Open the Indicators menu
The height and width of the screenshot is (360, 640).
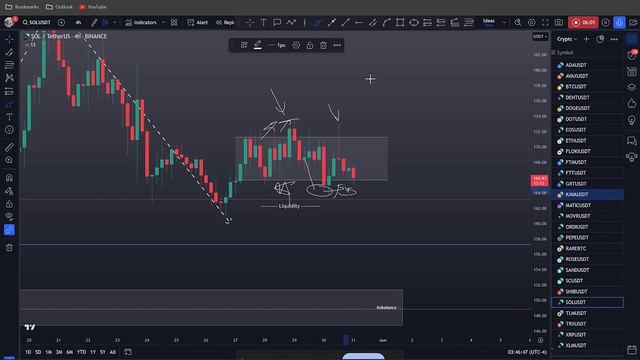[141, 22]
